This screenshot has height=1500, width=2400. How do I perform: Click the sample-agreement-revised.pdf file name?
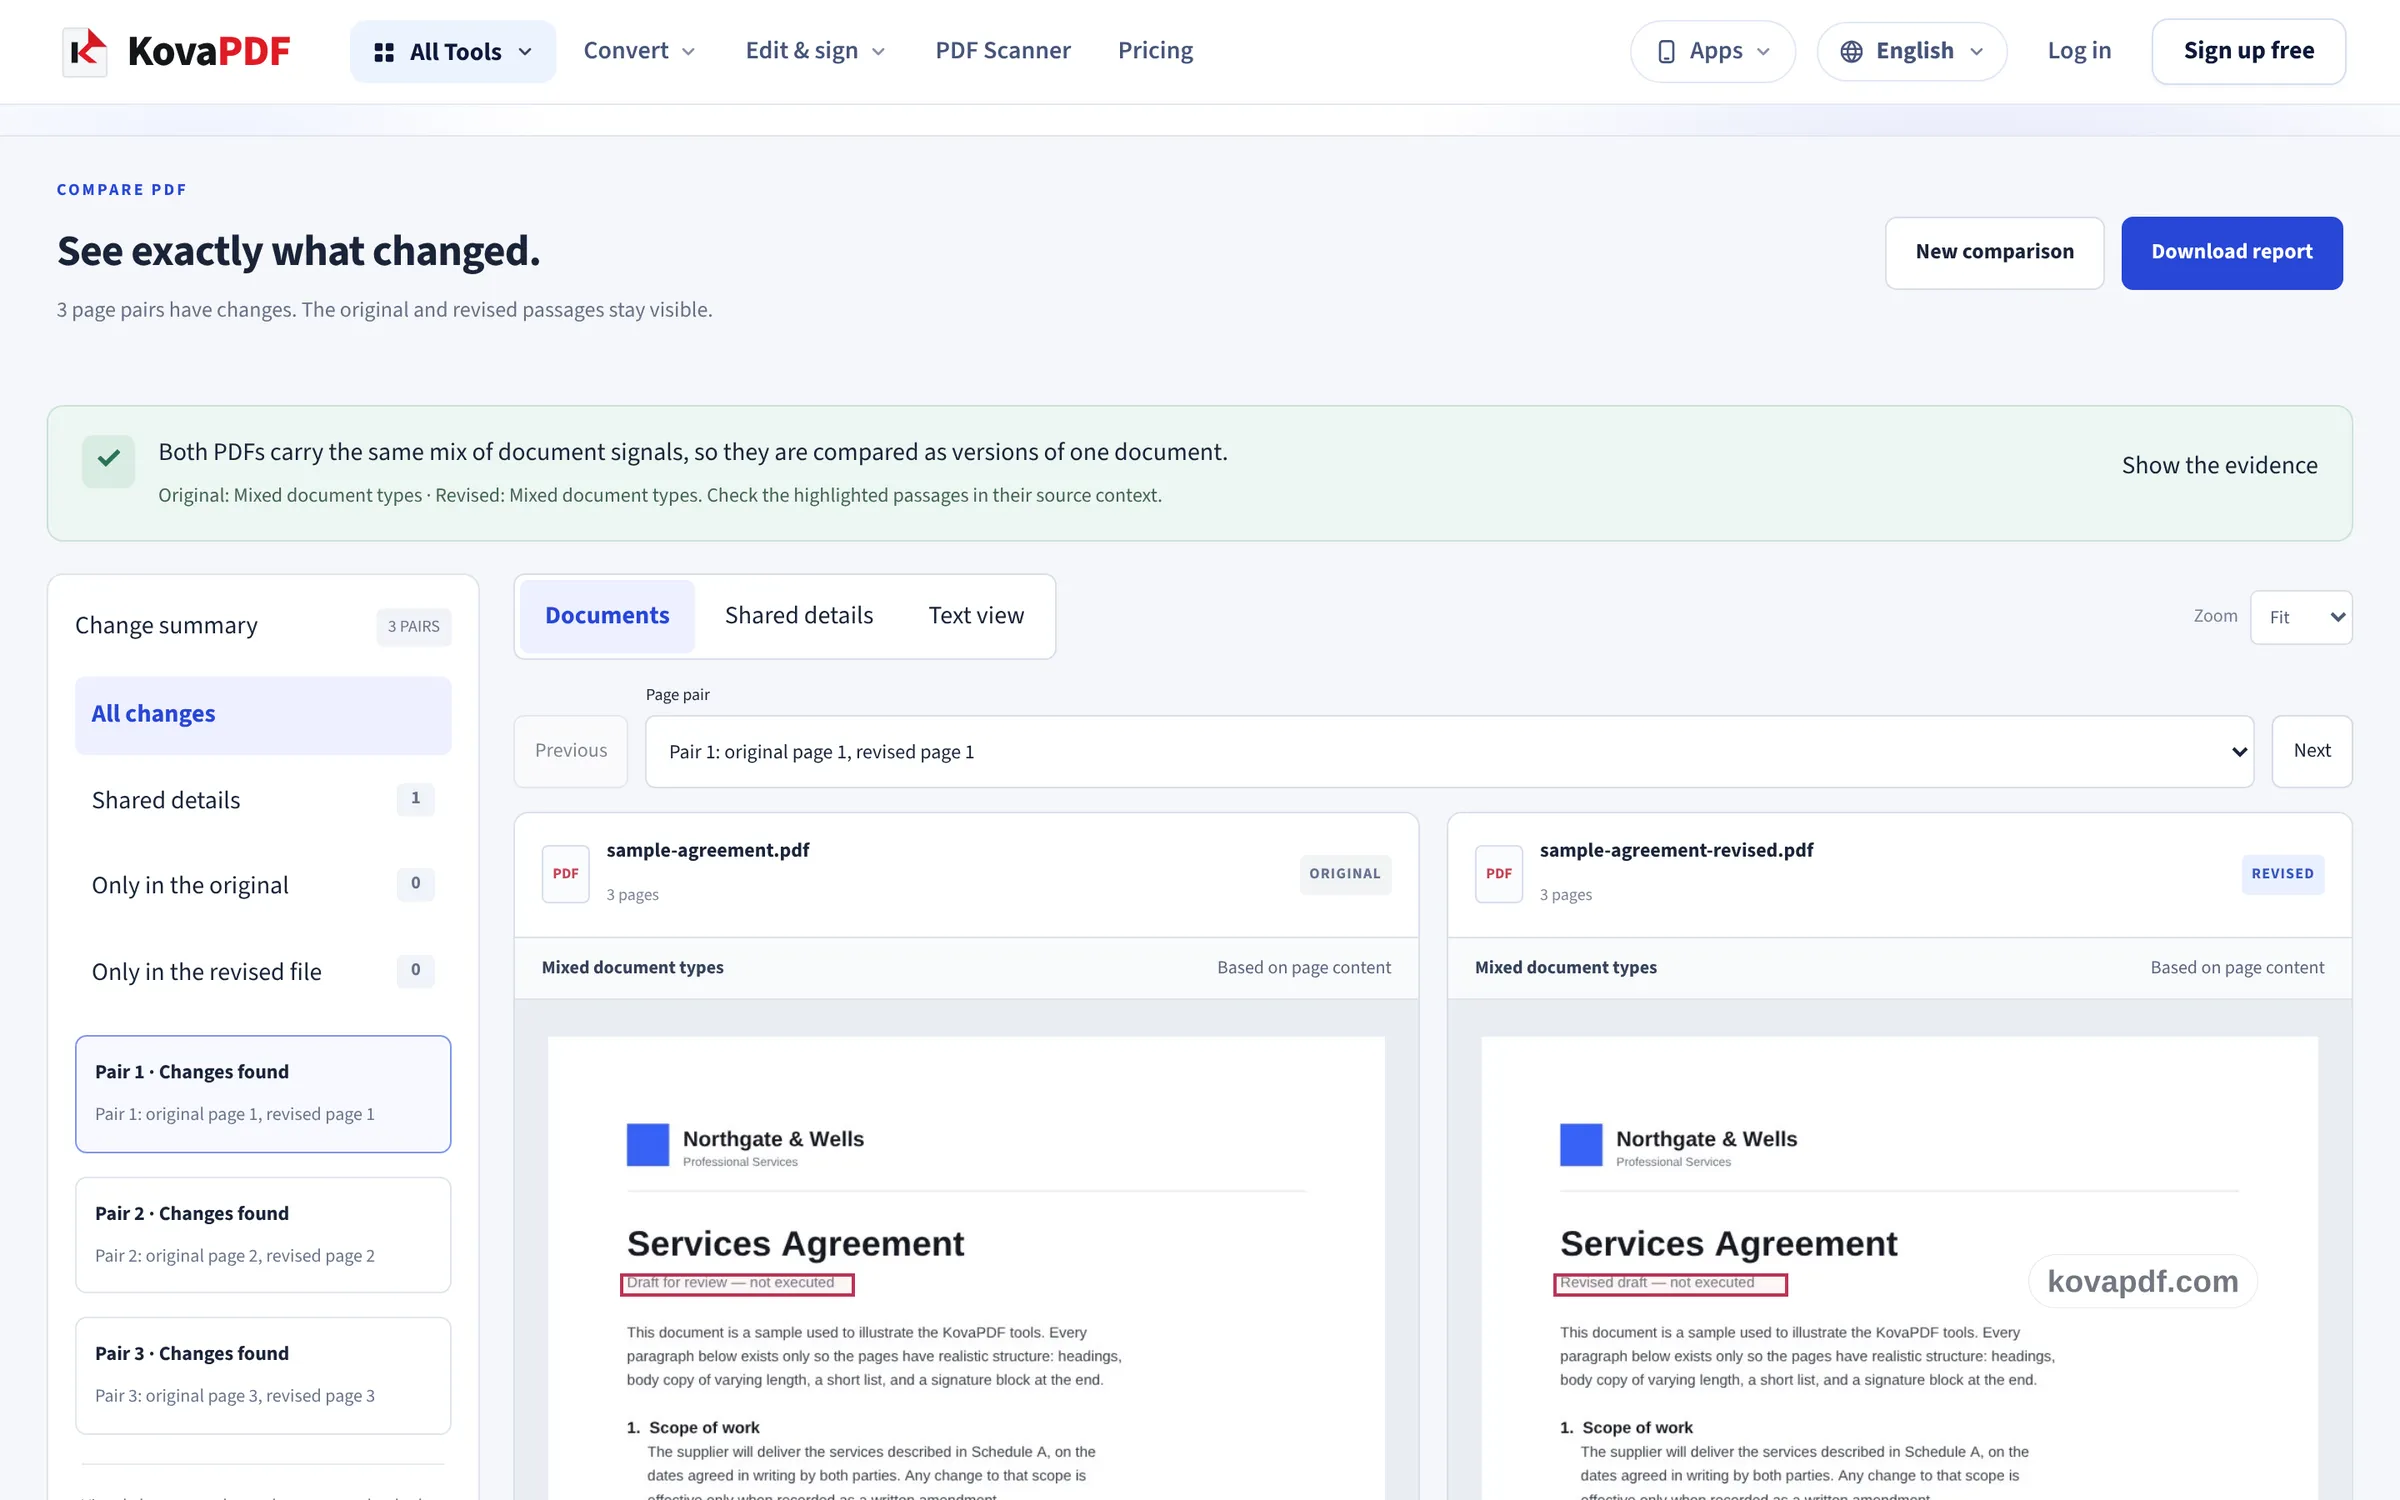(1676, 851)
